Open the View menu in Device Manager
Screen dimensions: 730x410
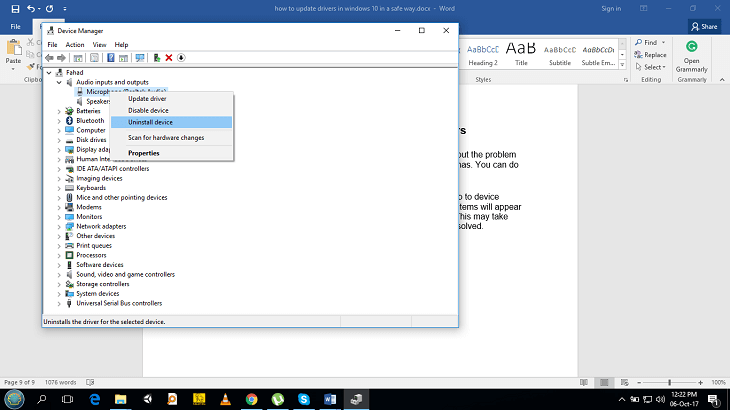pyautogui.click(x=99, y=45)
